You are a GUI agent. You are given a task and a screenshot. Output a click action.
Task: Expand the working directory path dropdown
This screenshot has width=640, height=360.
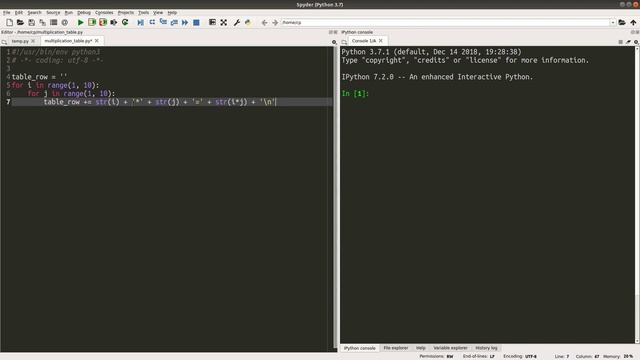[x=613, y=22]
